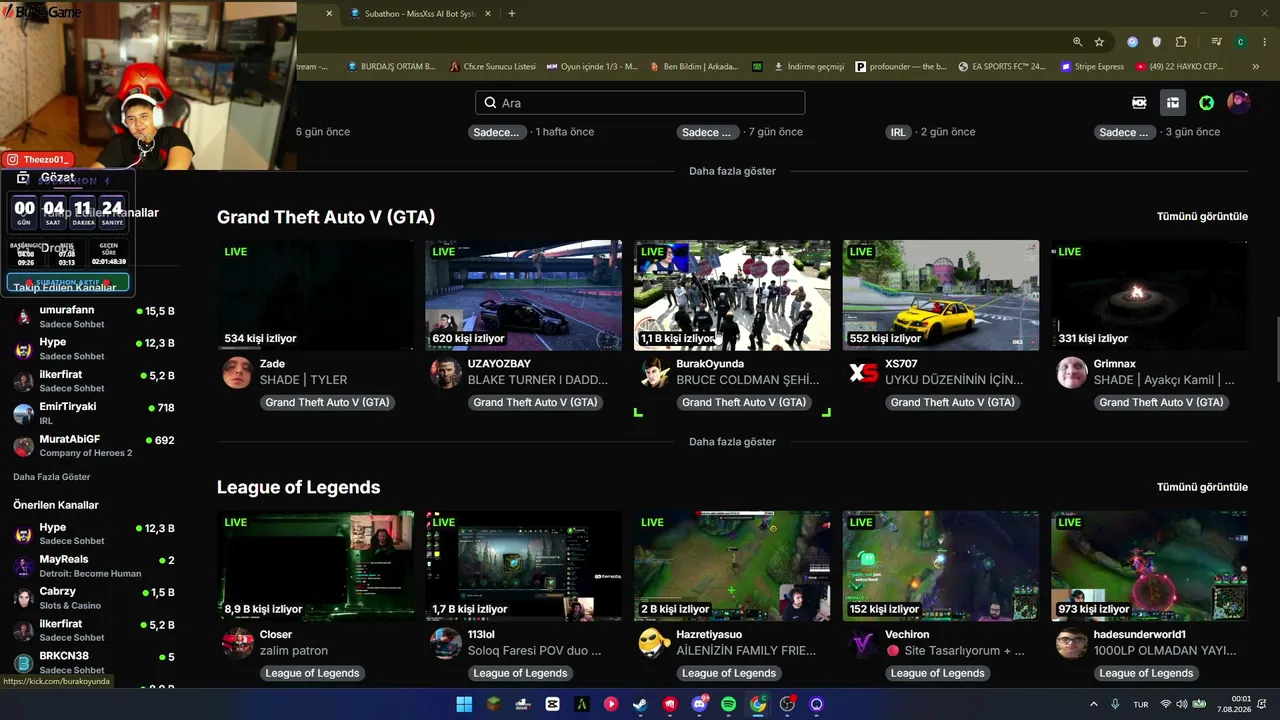Open the clips camera icon in Kick header
Image resolution: width=1280 pixels, height=720 pixels.
click(x=1139, y=103)
